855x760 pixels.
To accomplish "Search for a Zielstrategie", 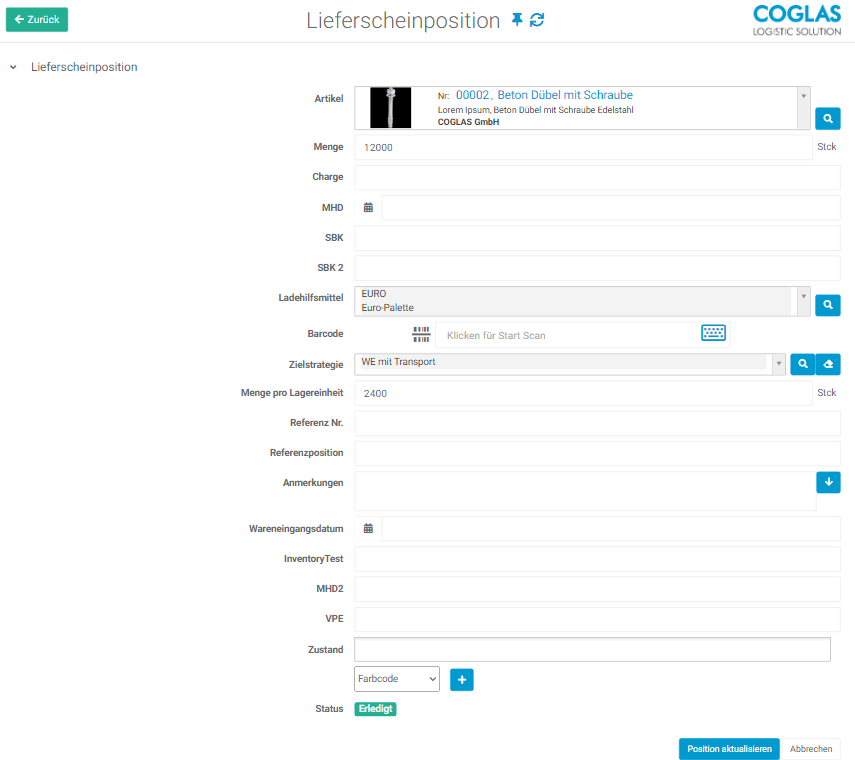I will click(802, 364).
